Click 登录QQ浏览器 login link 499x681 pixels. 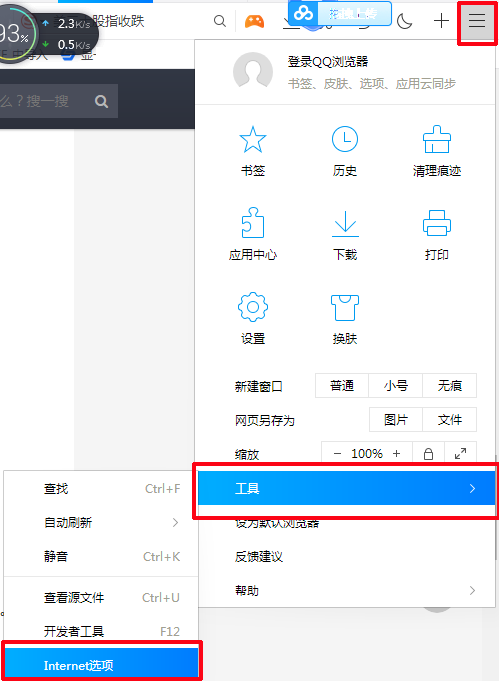pyautogui.click(x=328, y=62)
